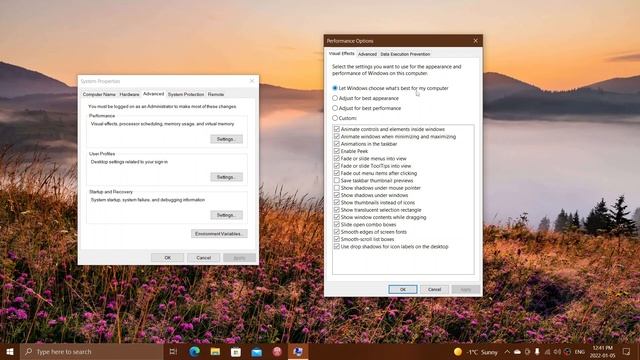Toggle Show thumbnails instead of icons
Viewport: 640px width, 360px height.
click(337, 202)
